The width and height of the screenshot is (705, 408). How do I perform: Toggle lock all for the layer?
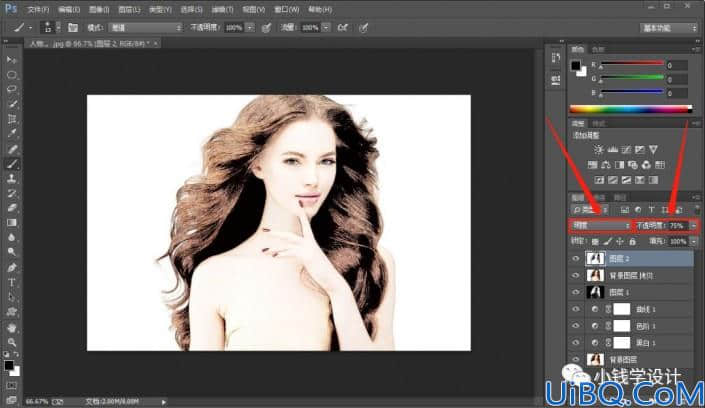click(633, 242)
